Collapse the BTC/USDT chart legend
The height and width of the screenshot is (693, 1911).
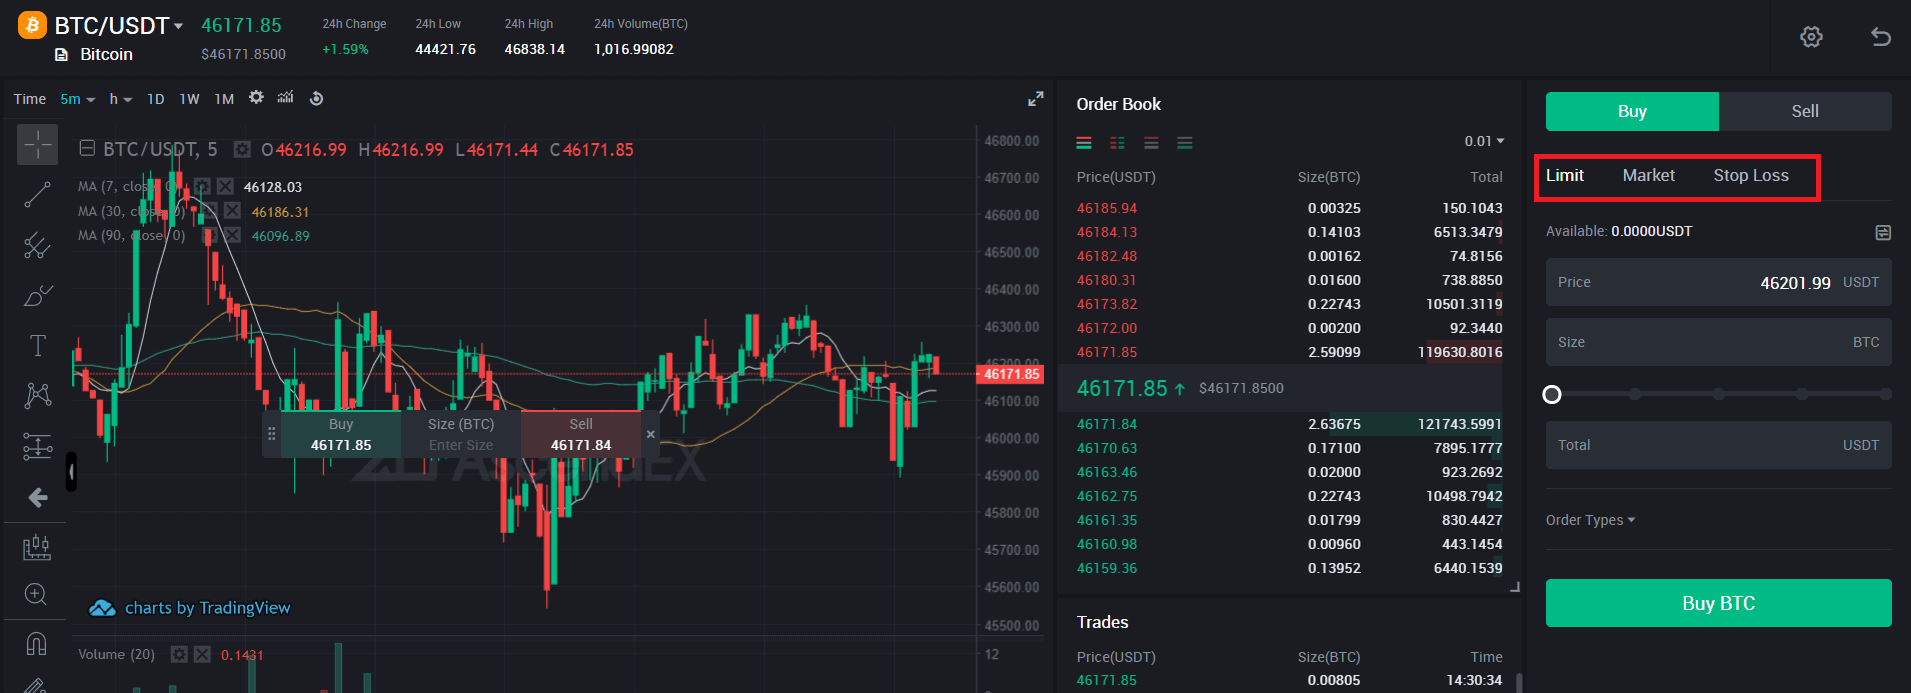click(87, 148)
